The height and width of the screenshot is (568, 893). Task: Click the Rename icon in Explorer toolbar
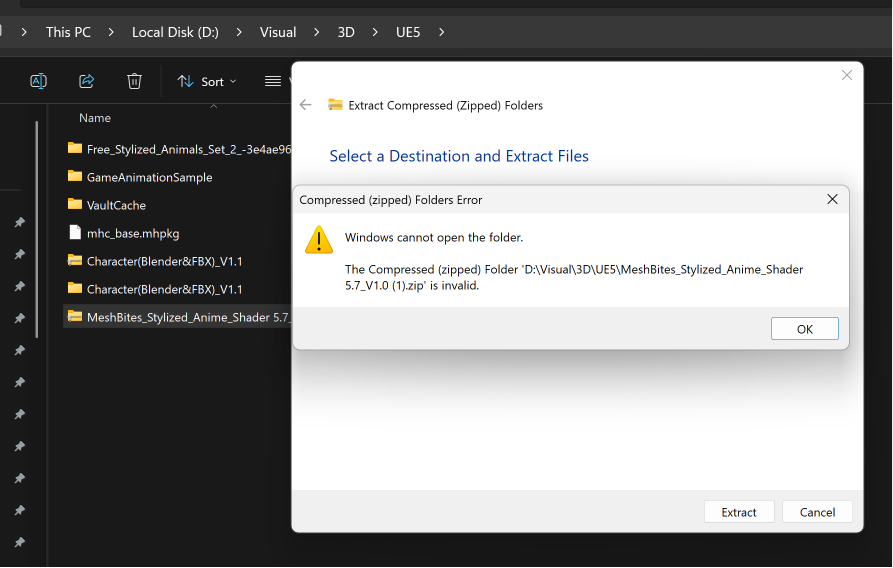(38, 81)
